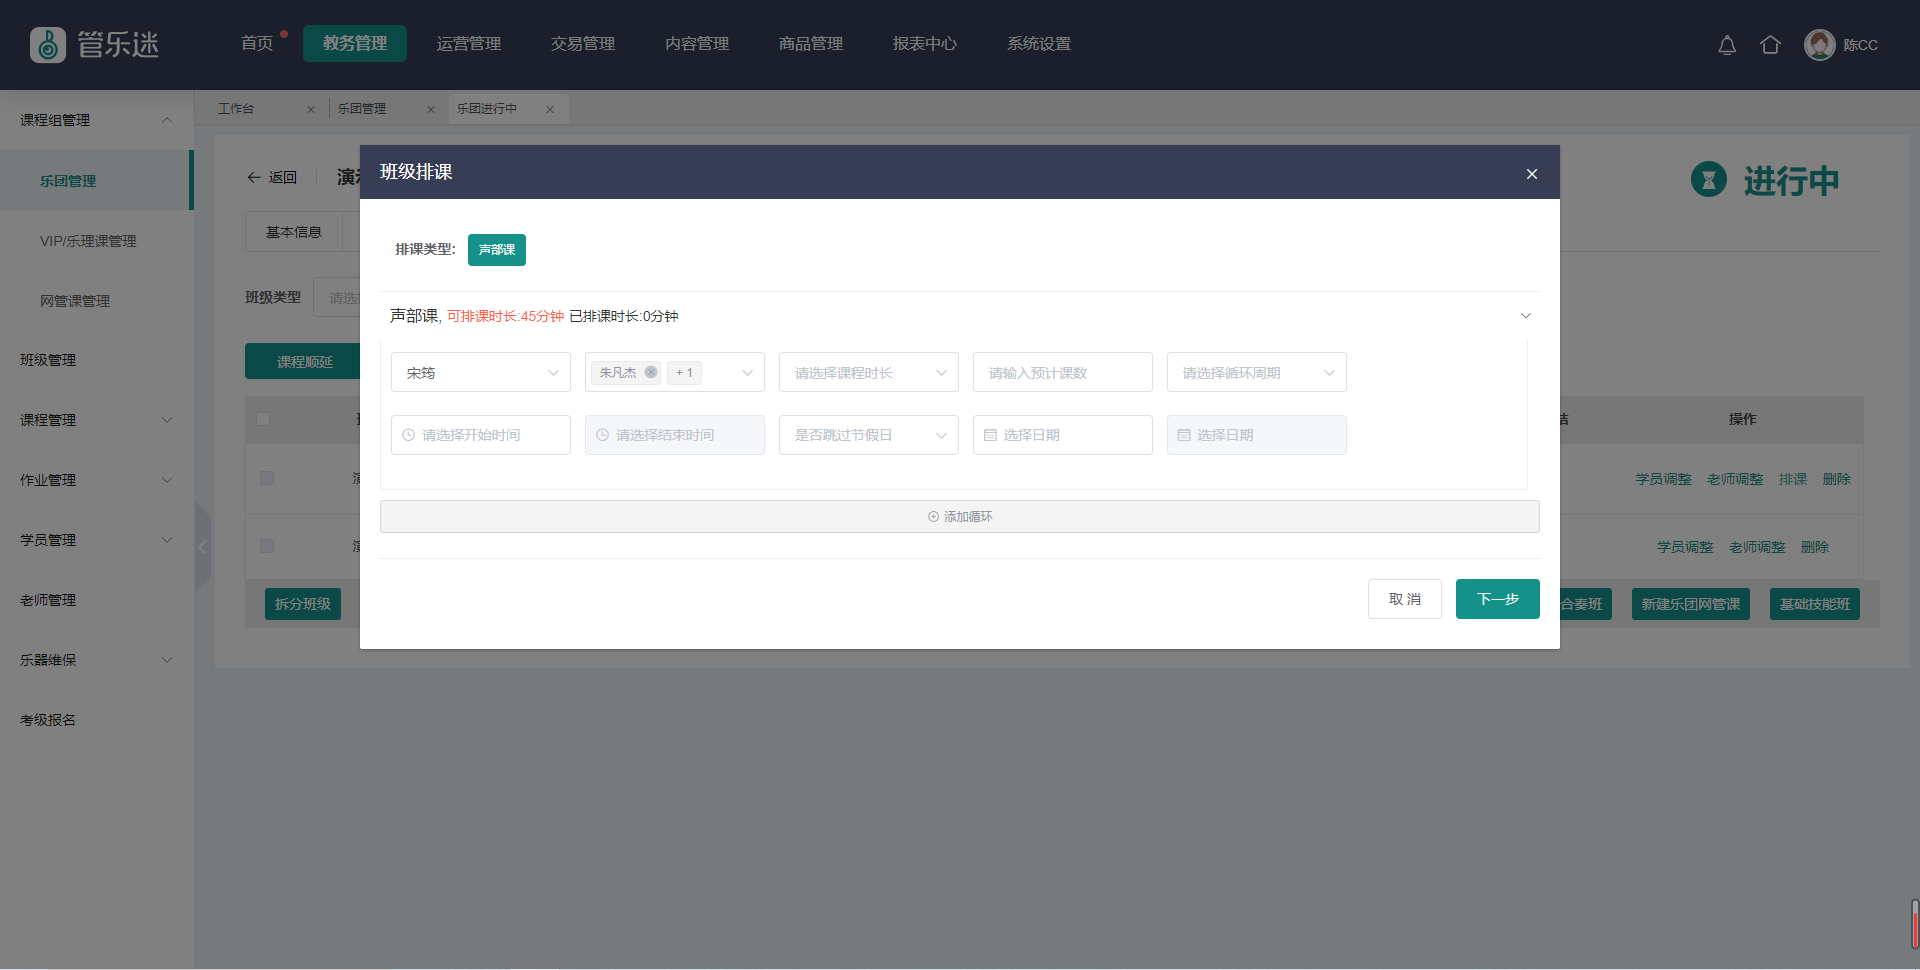Collapse the 声部课 section chevron

click(x=1525, y=316)
